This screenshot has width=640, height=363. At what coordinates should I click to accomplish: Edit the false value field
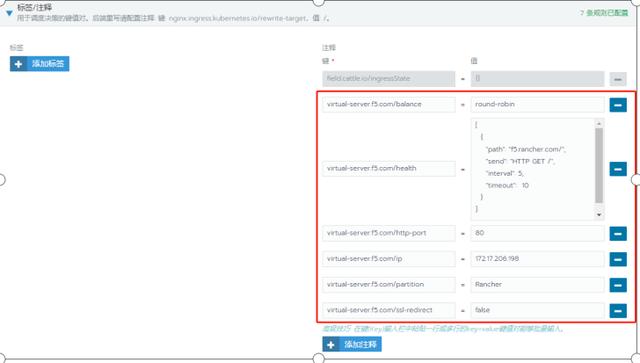[537, 310]
